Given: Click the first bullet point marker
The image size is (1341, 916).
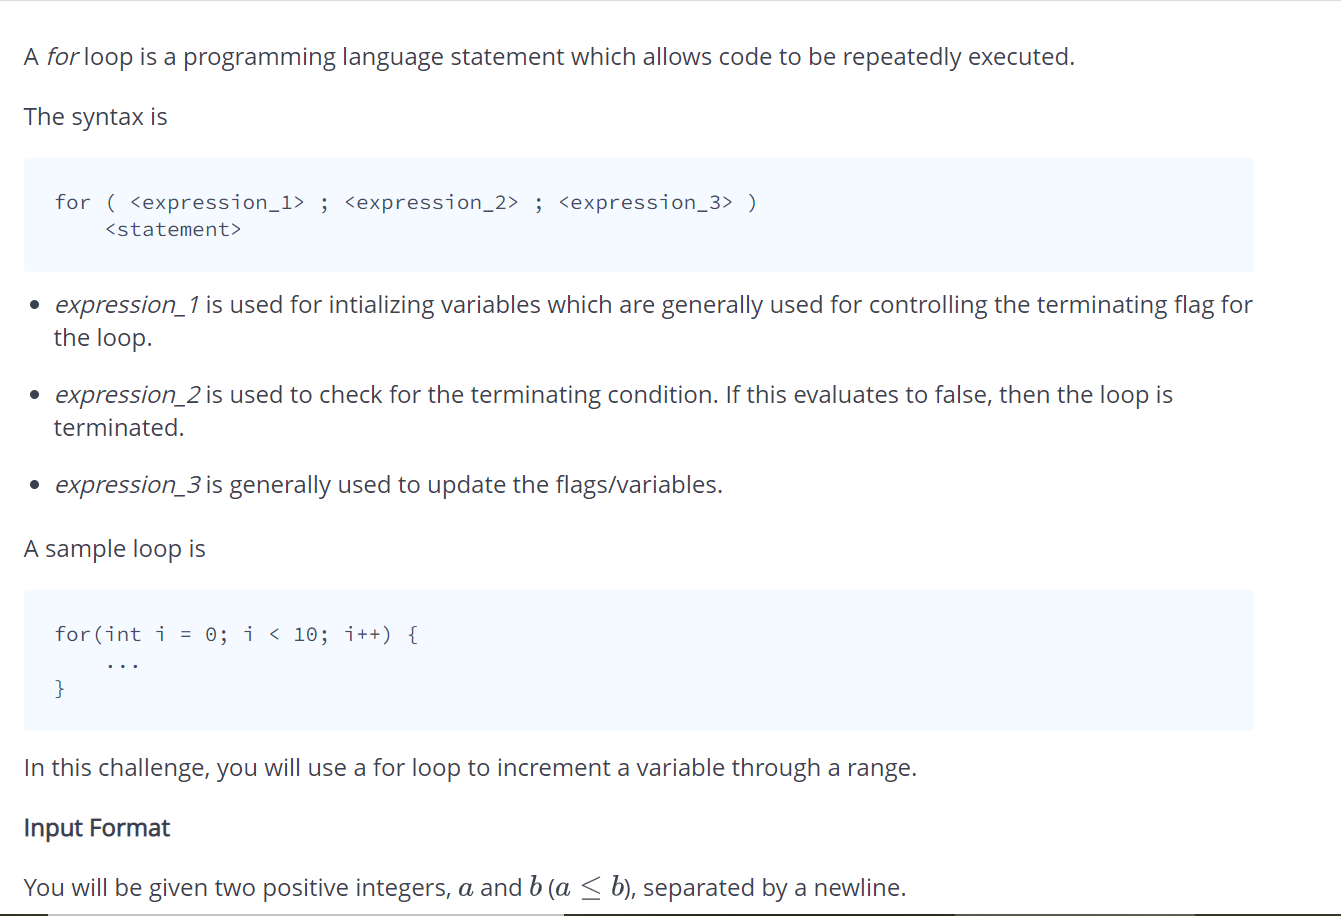Looking at the screenshot, I should 34,303.
